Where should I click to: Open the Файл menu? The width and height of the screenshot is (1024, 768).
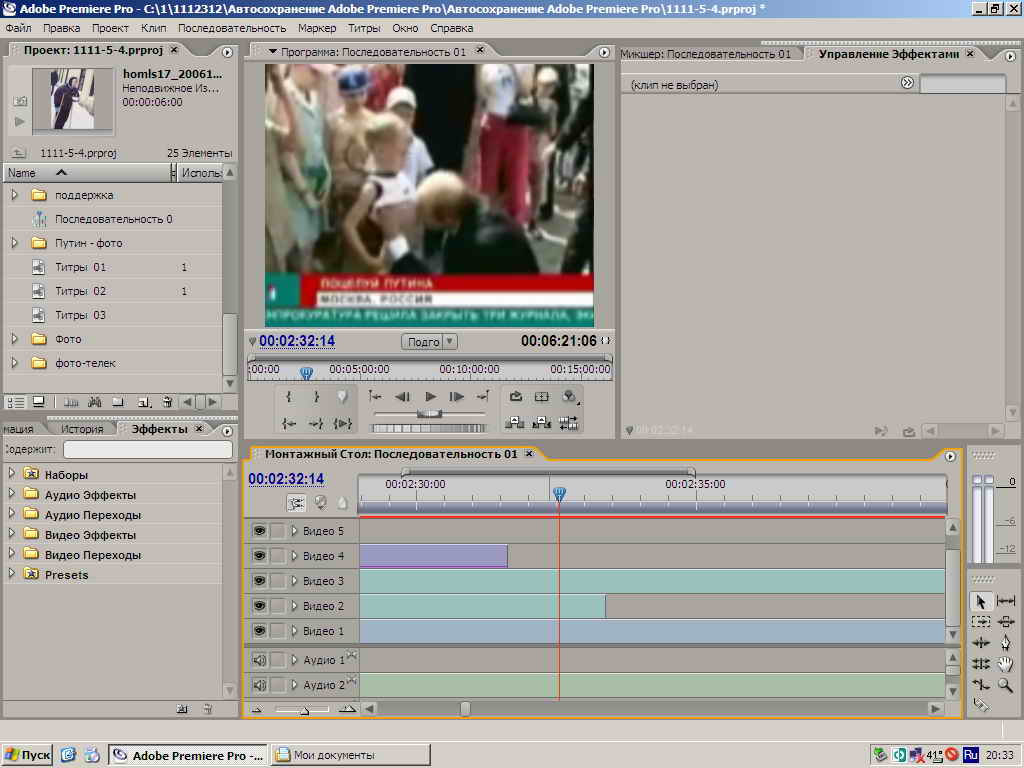click(x=18, y=28)
